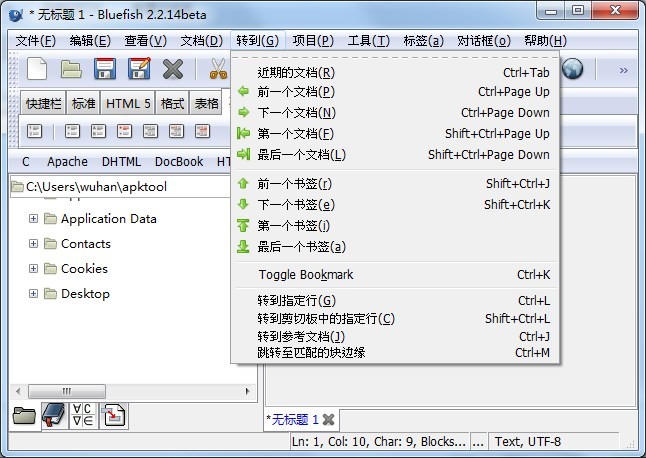Select 最后一个书签(a) menu entry
Screen dimensions: 646x458
coord(395,246)
